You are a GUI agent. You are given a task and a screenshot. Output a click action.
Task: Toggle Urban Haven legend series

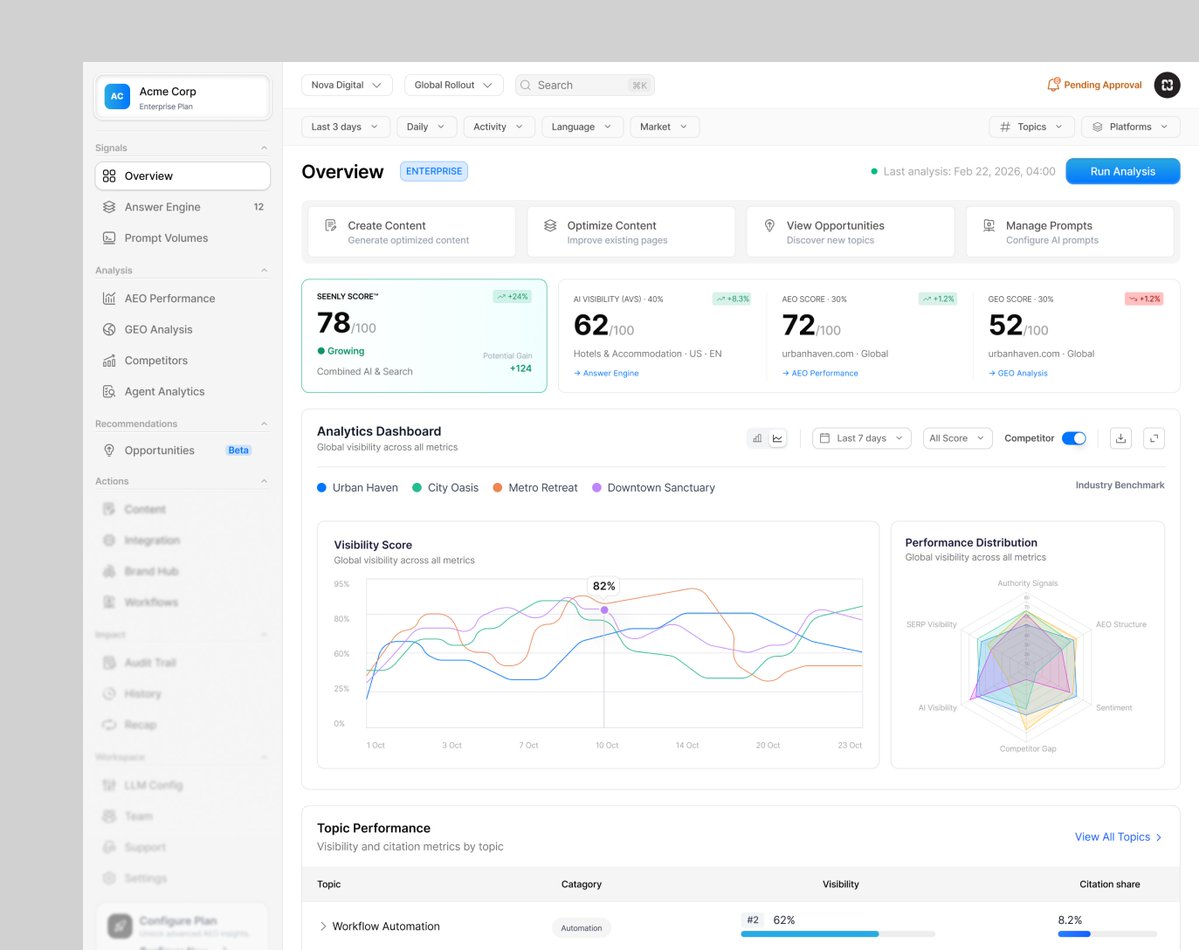[357, 487]
